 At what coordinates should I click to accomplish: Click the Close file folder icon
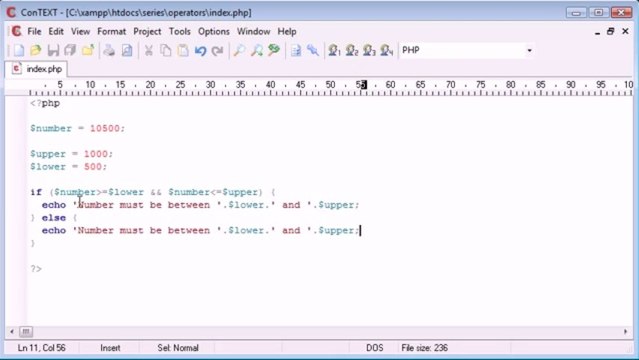pyautogui.click(x=88, y=51)
